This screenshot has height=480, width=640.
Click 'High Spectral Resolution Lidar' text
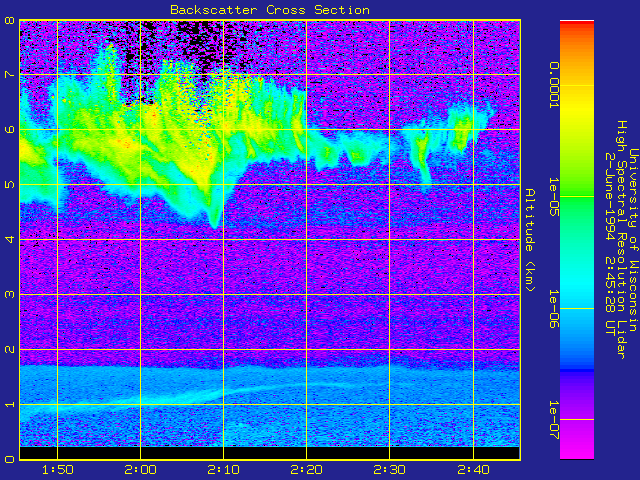[621, 240]
